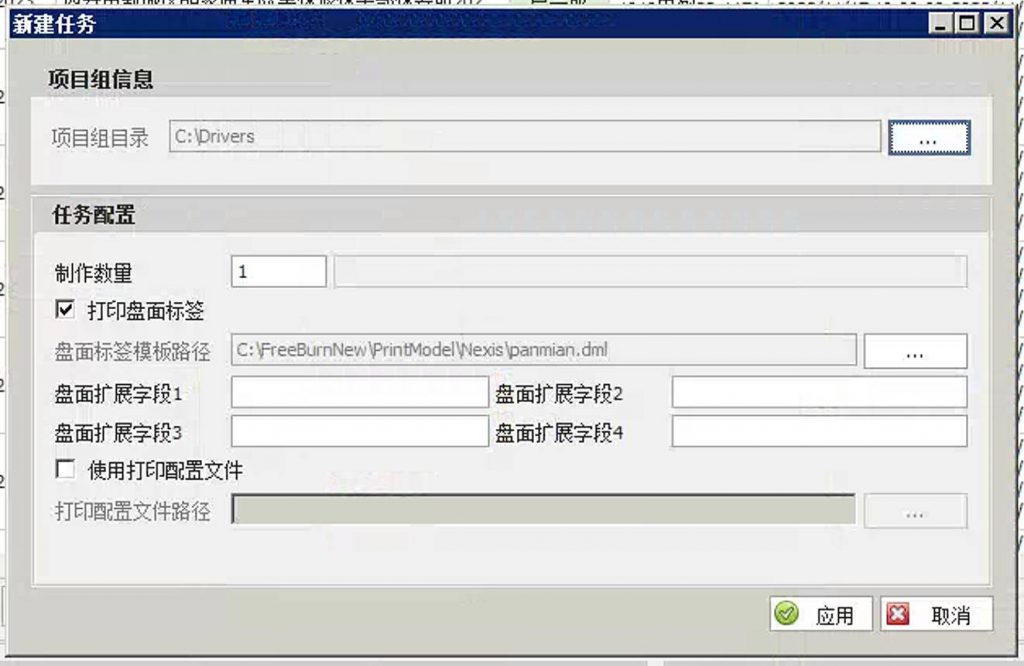
Task: Click the red X icon on 取消
Action: coord(898,614)
